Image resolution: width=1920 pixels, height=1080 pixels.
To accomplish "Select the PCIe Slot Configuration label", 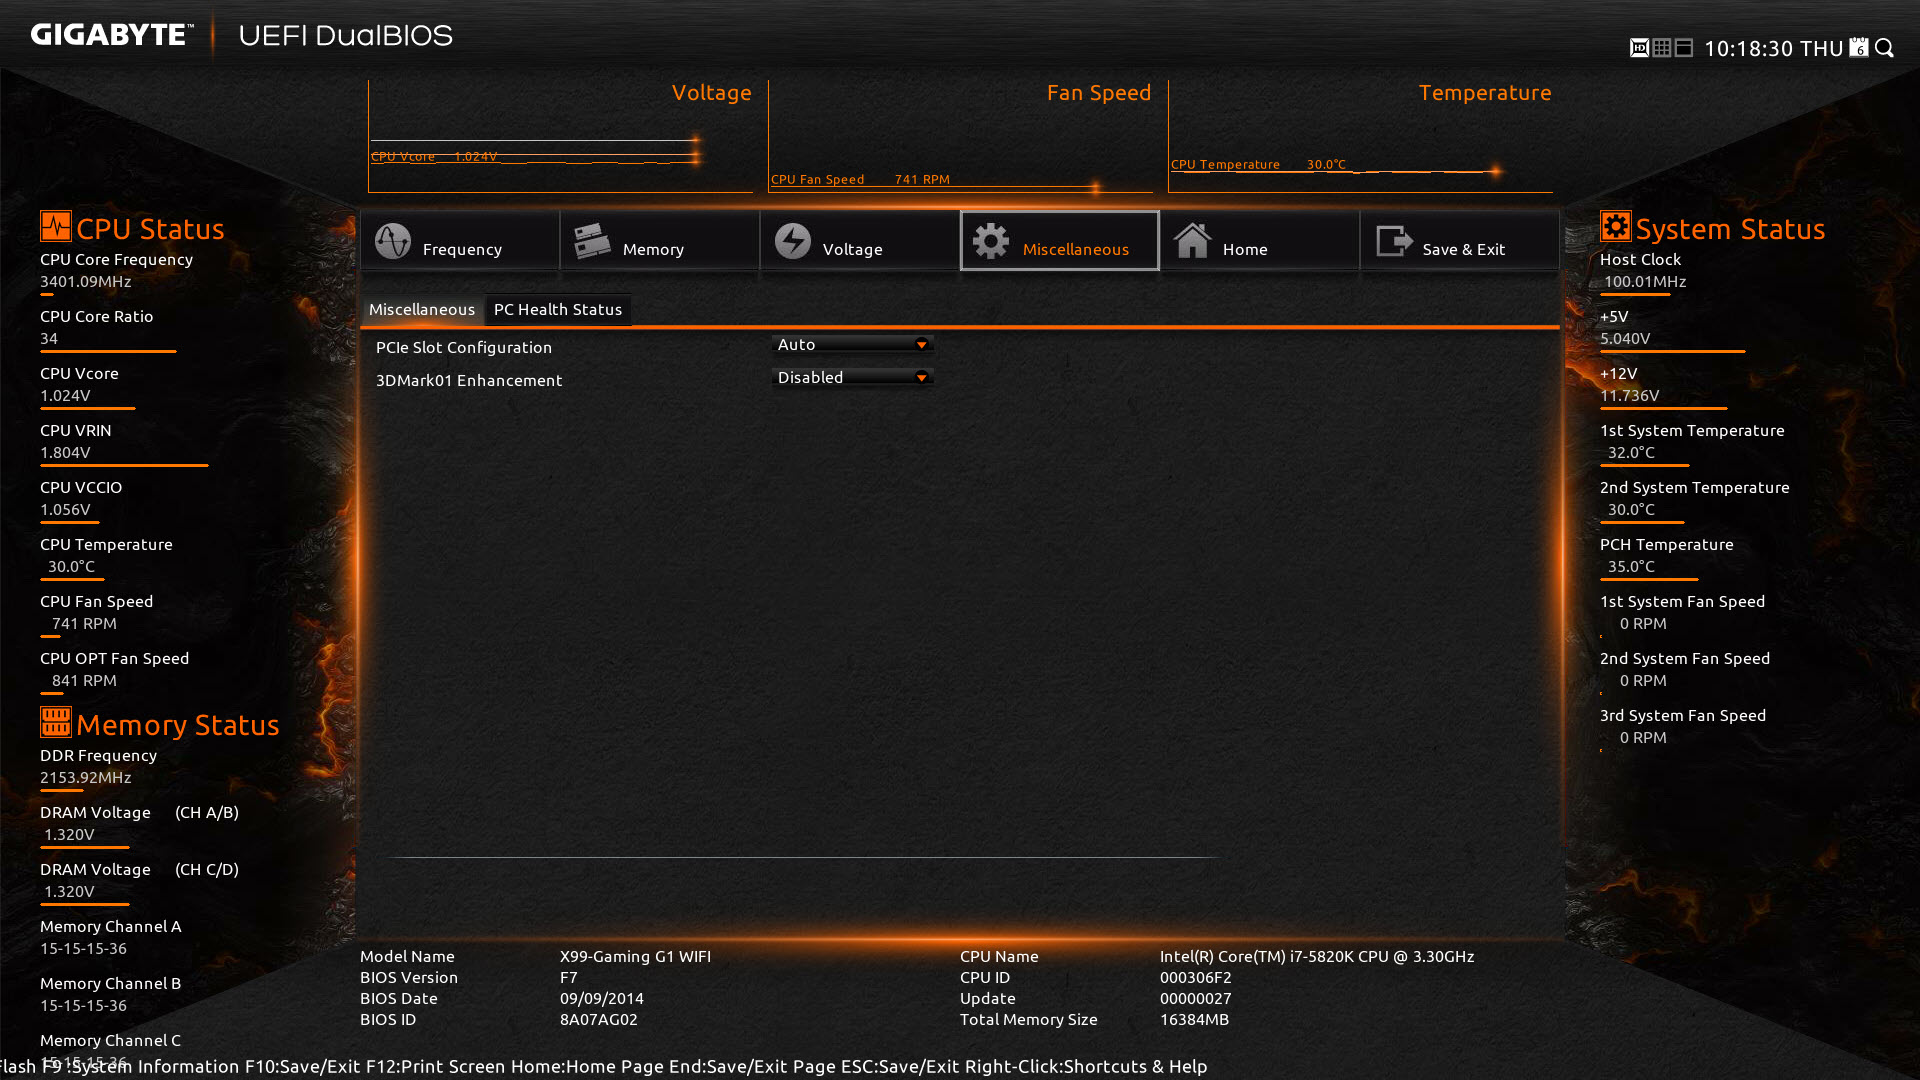I will tap(464, 348).
